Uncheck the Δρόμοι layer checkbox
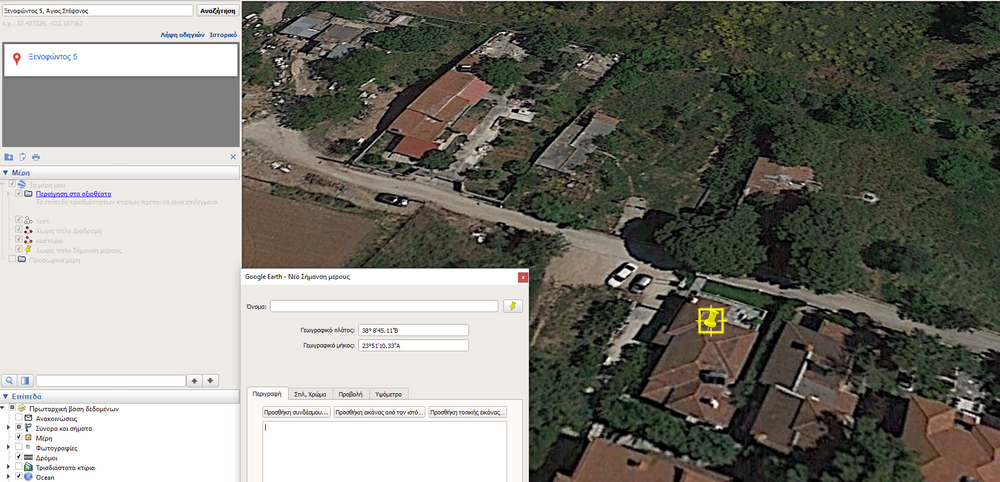 (x=19, y=457)
